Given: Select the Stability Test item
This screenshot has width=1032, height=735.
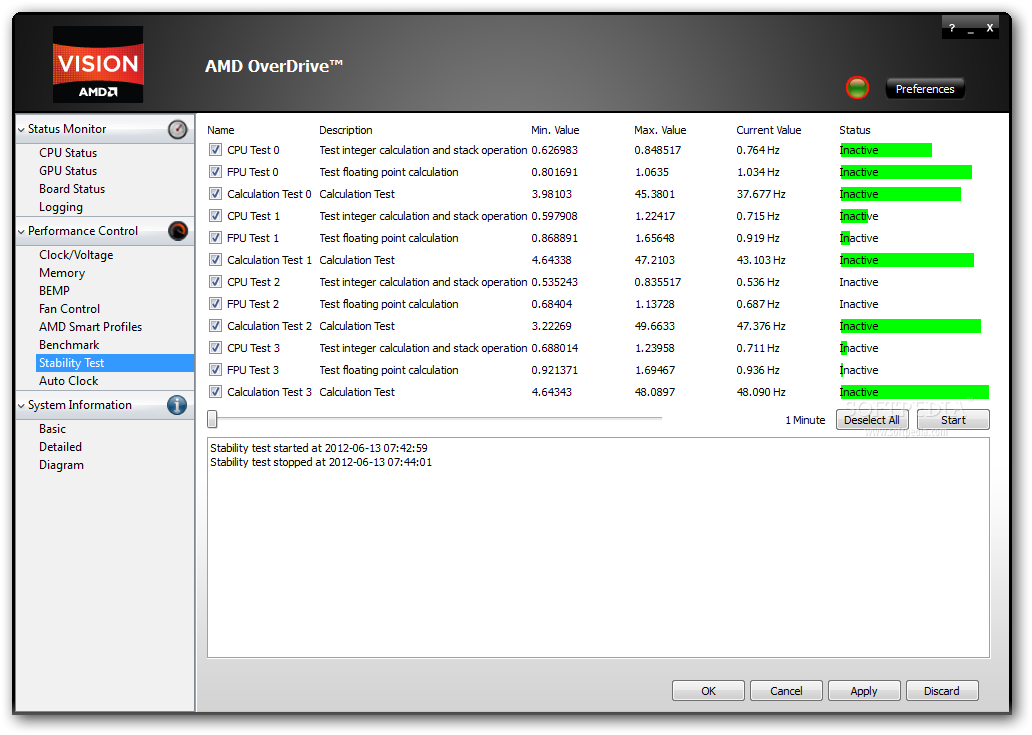Looking at the screenshot, I should (x=115, y=363).
